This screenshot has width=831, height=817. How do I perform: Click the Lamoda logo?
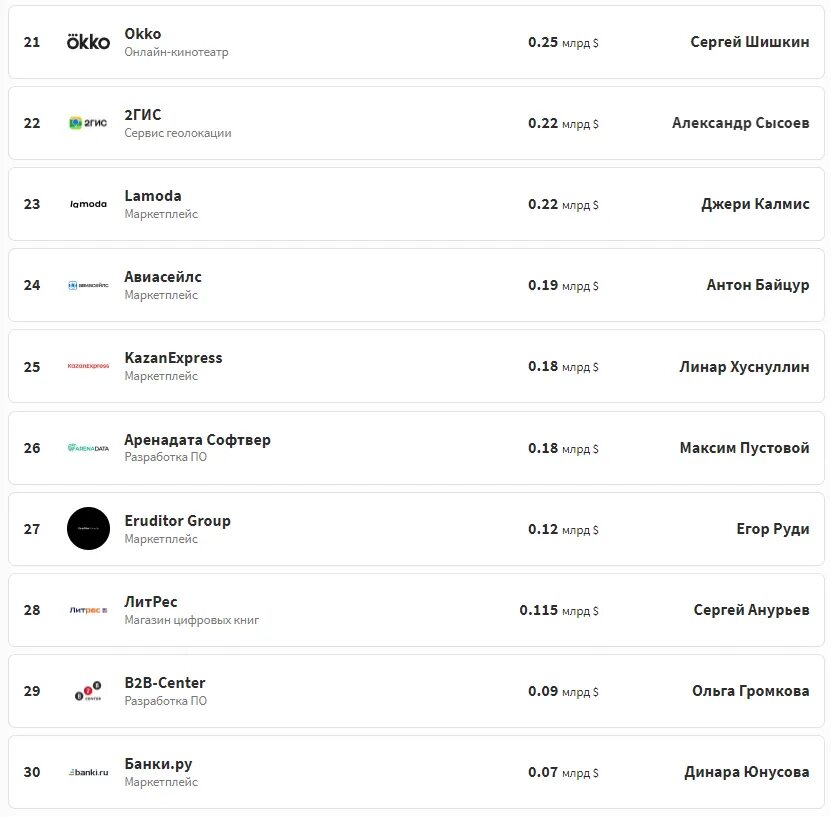coord(88,204)
